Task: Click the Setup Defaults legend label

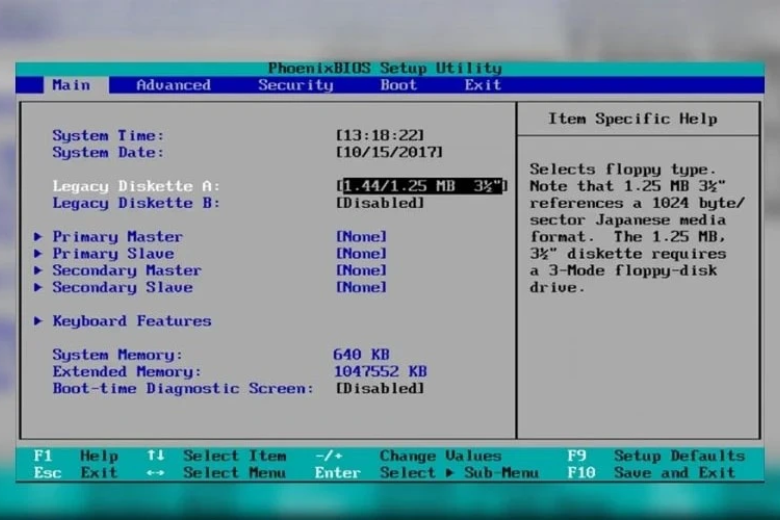Action: [679, 456]
